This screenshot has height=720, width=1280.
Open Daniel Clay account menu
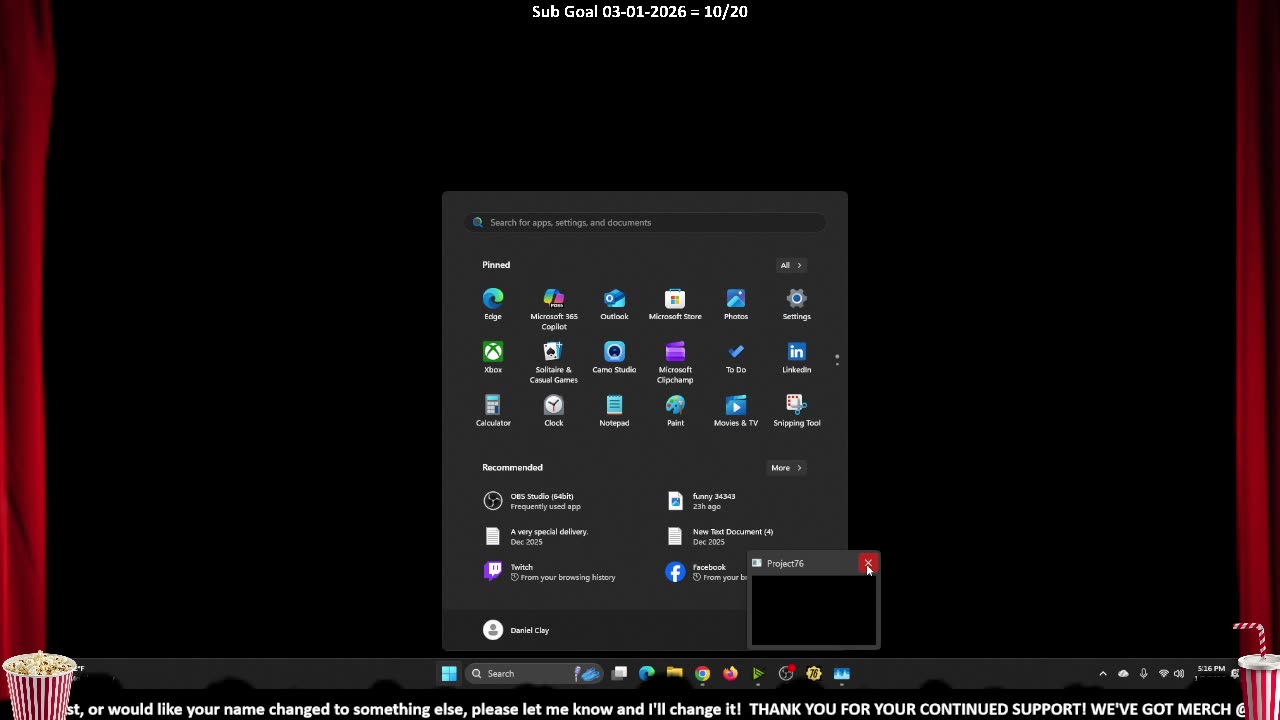click(516, 630)
